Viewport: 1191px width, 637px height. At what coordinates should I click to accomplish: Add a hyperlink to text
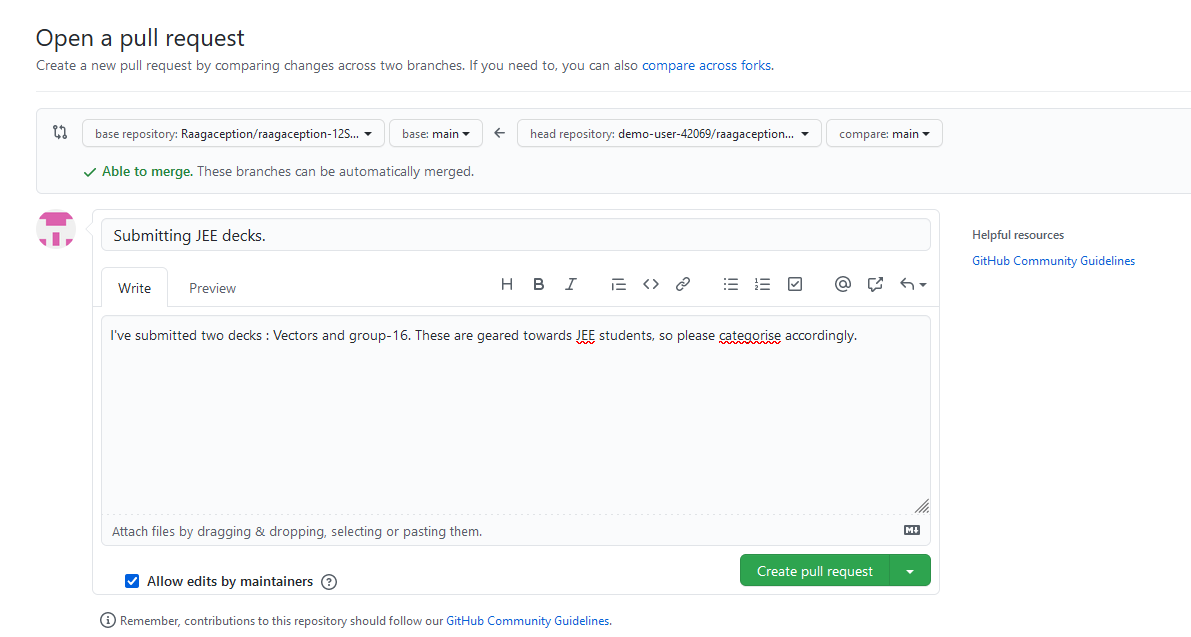tap(683, 285)
